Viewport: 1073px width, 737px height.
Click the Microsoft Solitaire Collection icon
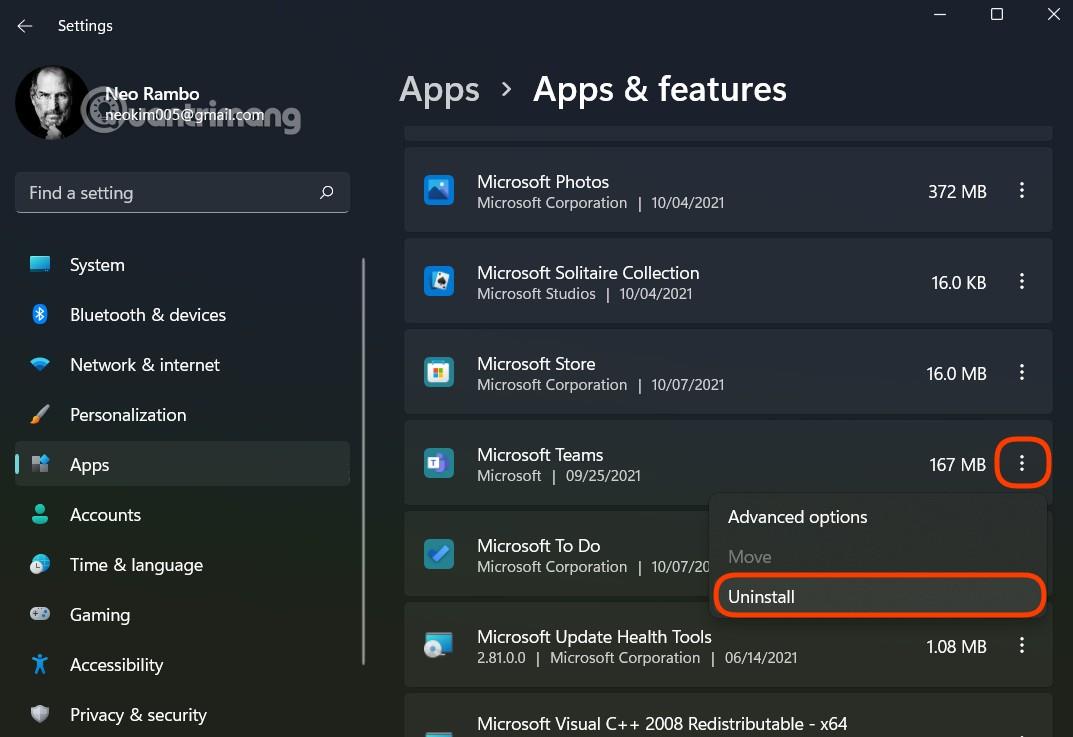pos(439,281)
